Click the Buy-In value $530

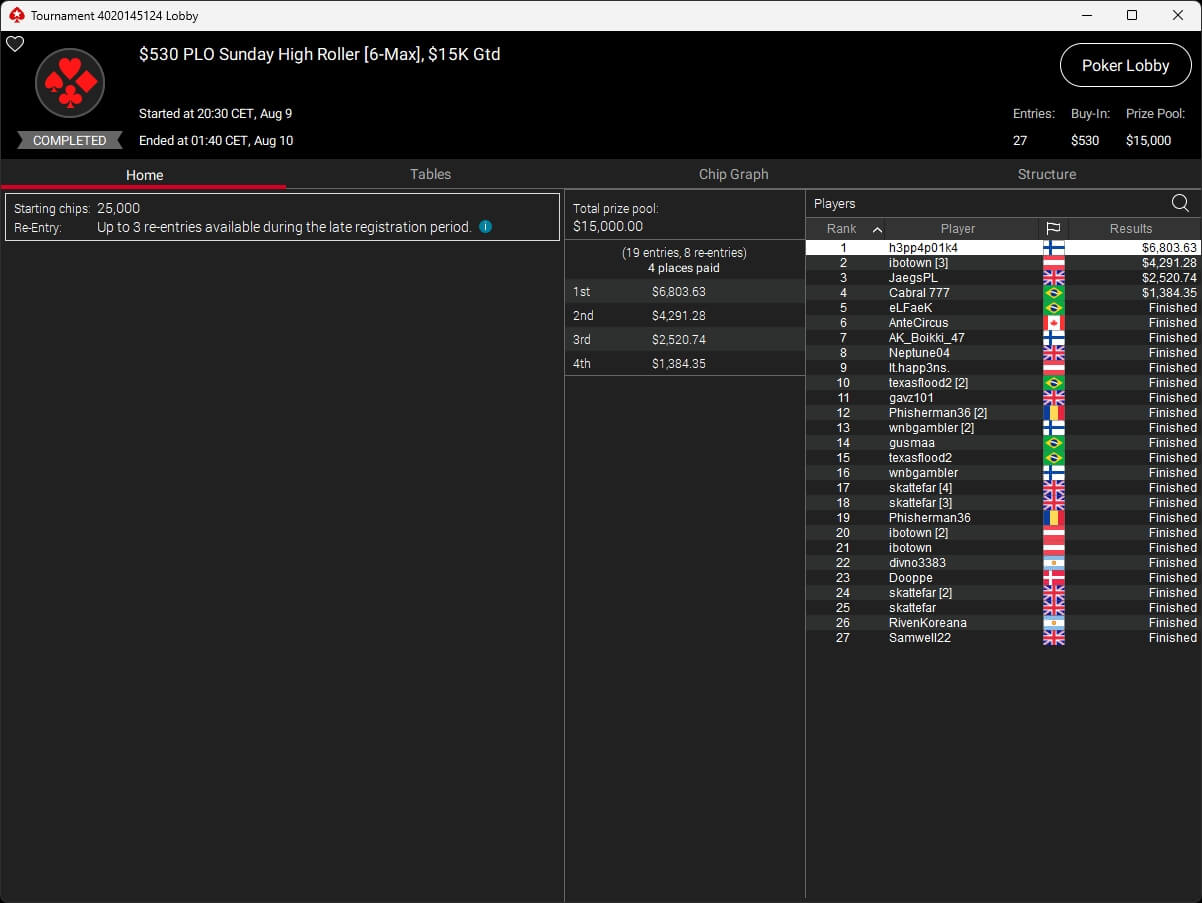pyautogui.click(x=1085, y=141)
